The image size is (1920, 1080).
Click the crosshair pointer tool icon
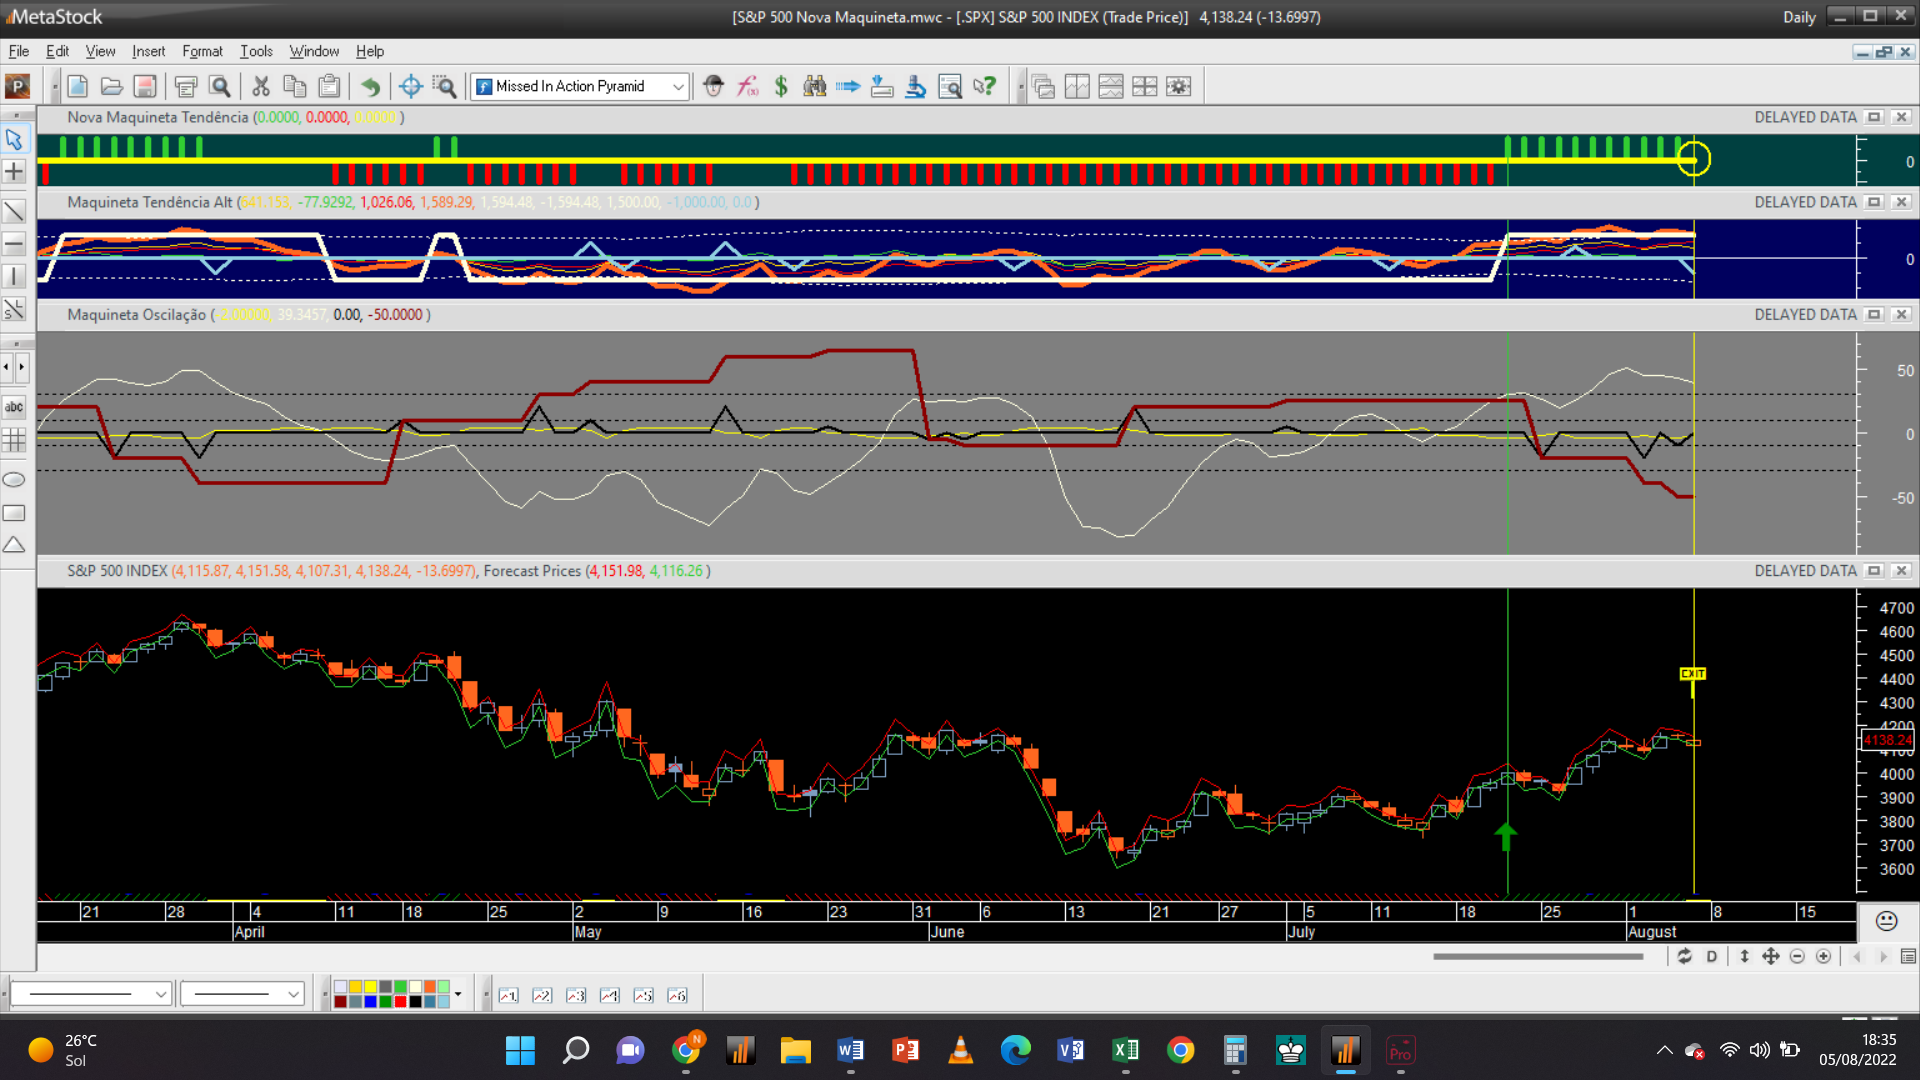click(x=410, y=86)
